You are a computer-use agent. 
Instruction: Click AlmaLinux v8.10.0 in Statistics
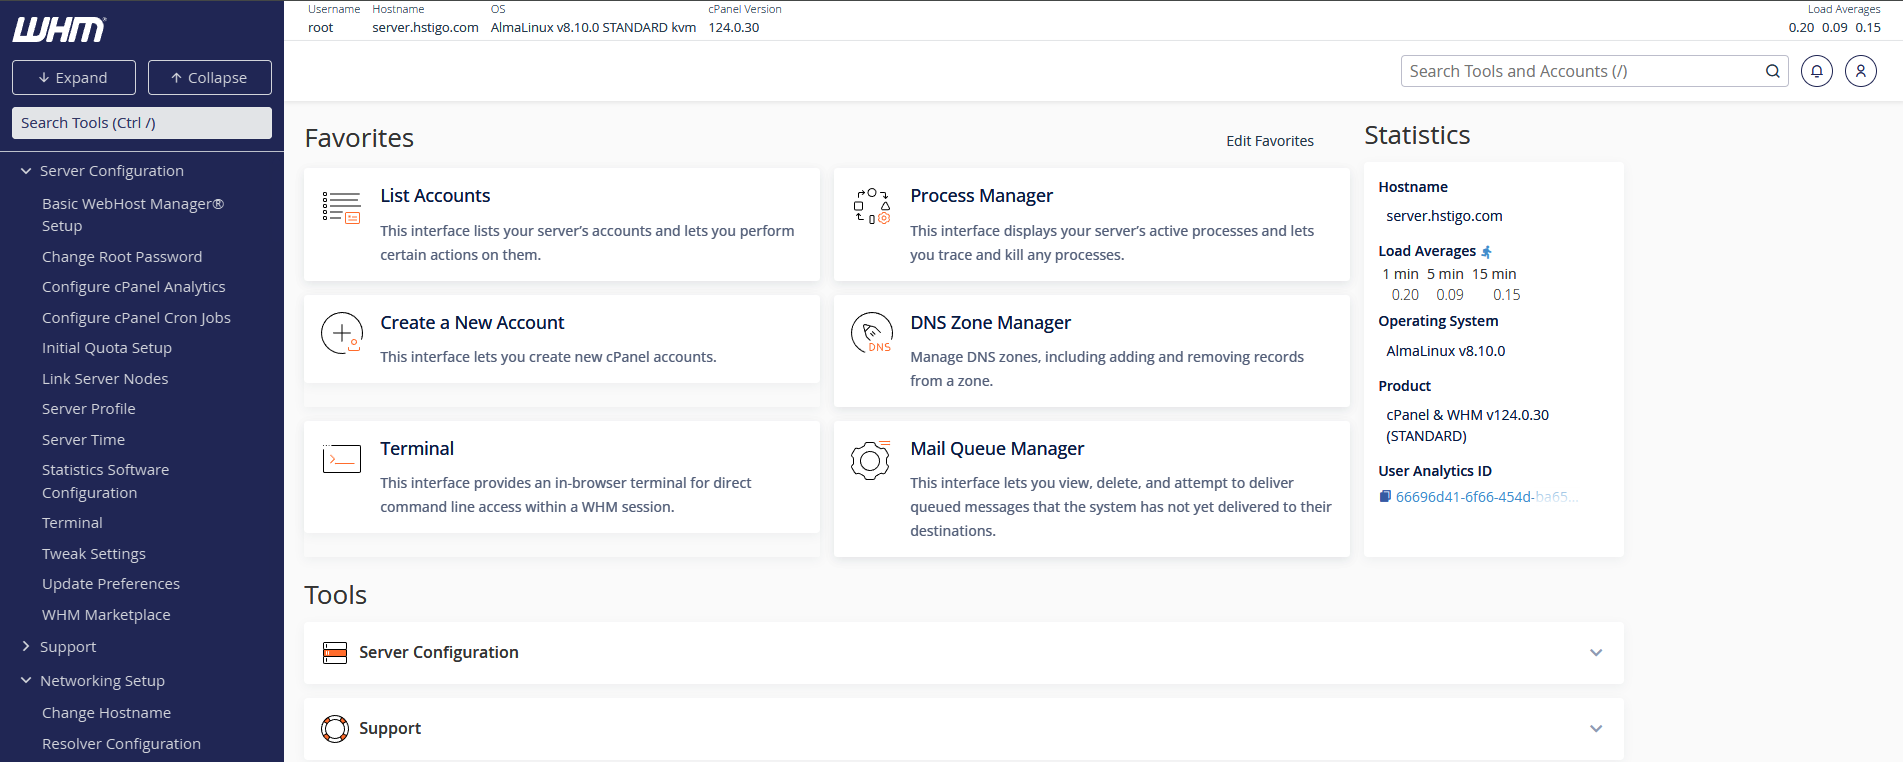click(x=1445, y=351)
